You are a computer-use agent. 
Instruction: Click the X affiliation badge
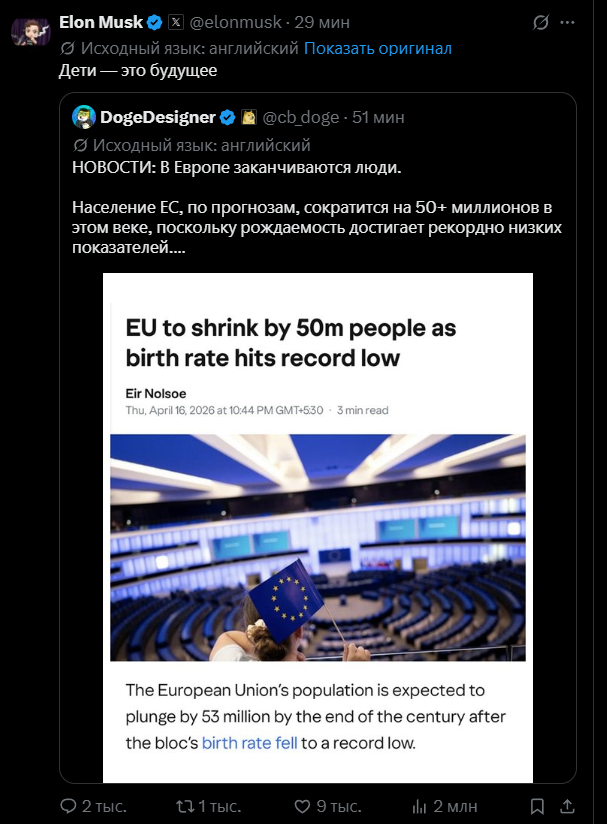point(176,22)
